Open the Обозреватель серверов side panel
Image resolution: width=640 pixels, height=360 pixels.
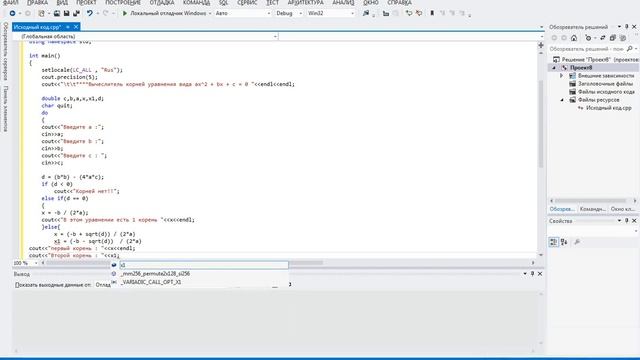(x=5, y=51)
